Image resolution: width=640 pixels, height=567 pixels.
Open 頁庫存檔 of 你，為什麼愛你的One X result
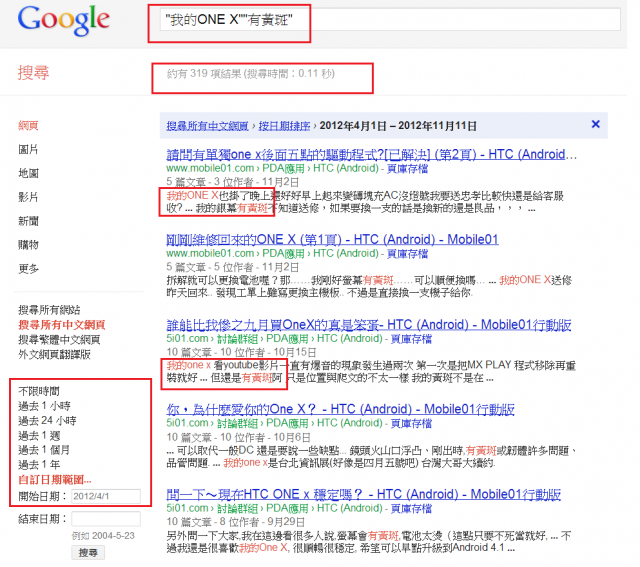coord(411,423)
